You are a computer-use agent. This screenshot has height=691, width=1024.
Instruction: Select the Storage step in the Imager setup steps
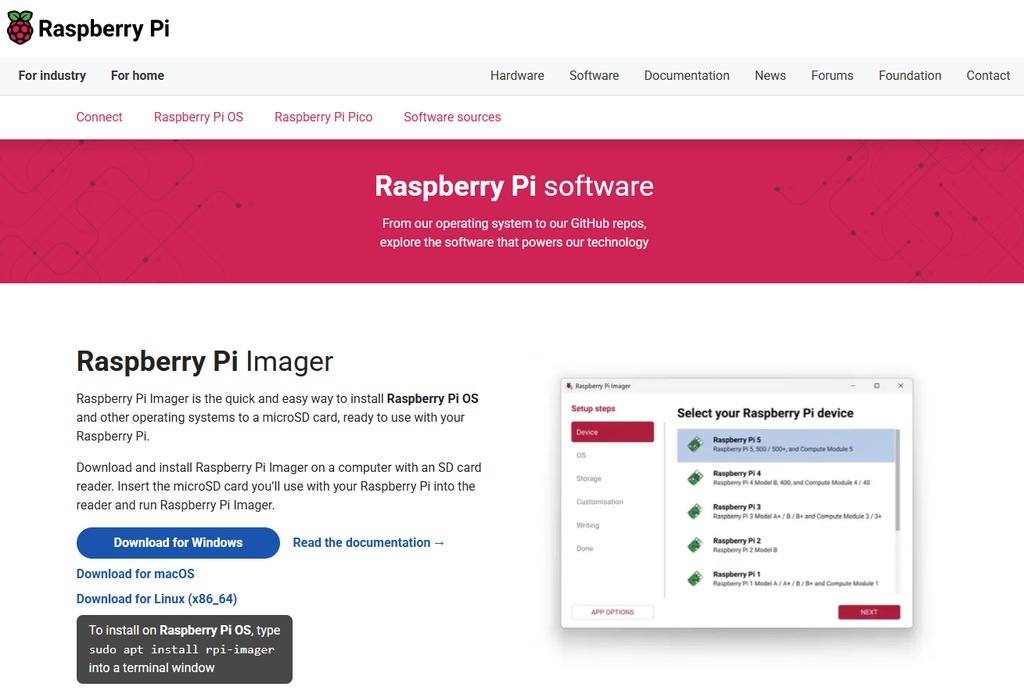tap(588, 479)
